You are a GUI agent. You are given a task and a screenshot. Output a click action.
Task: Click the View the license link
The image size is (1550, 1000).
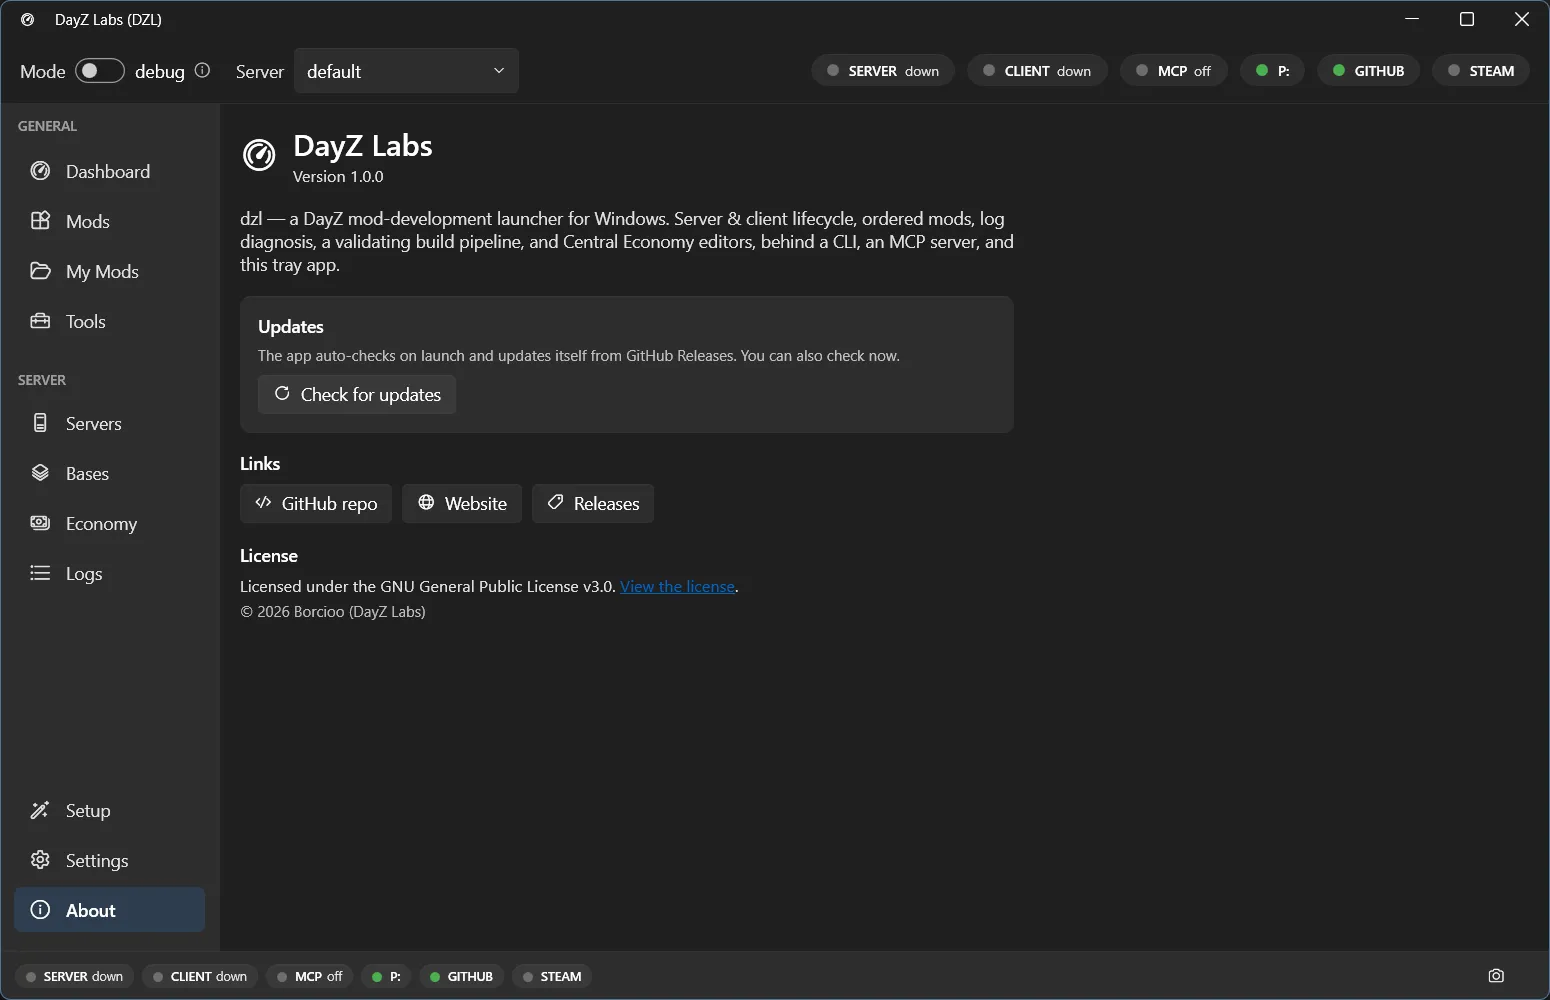pyautogui.click(x=677, y=586)
